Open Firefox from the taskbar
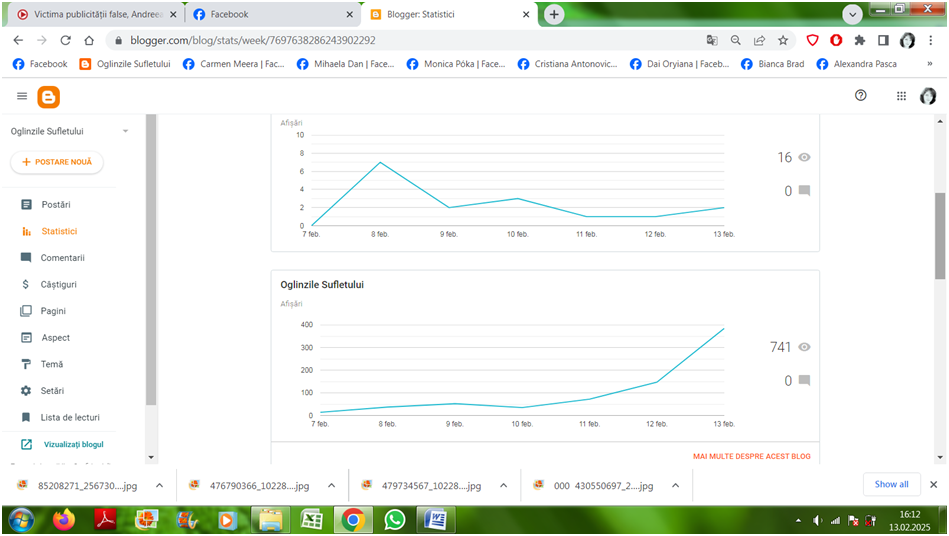The image size is (949, 536). pyautogui.click(x=64, y=520)
